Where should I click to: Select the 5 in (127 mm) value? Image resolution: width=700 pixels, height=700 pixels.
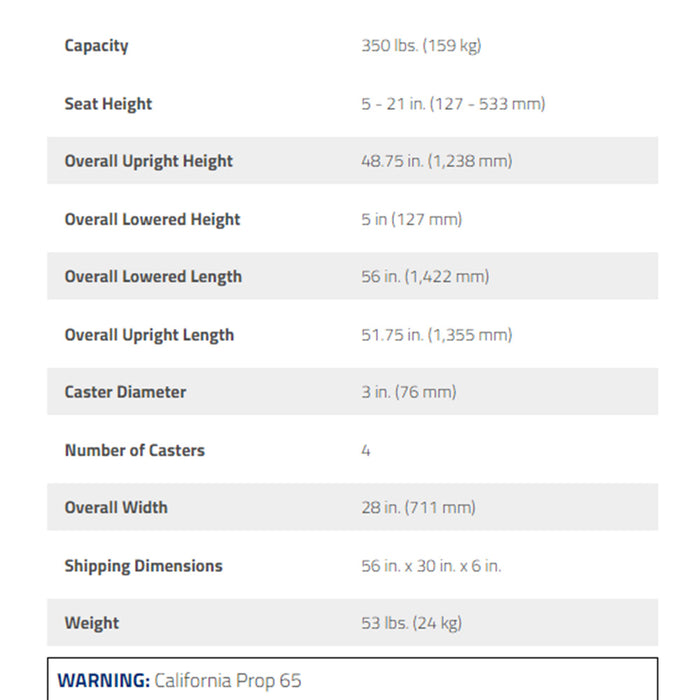(411, 219)
